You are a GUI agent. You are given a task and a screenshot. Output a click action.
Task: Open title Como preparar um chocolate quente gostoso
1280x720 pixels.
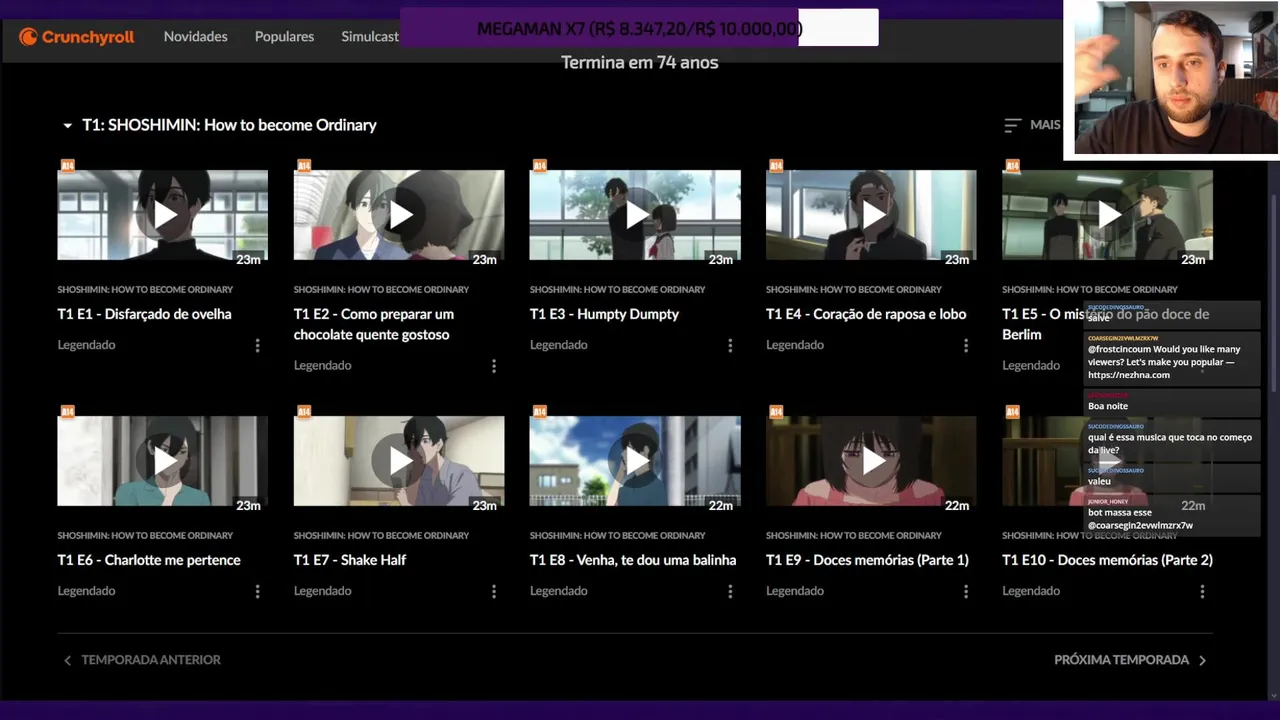pyautogui.click(x=374, y=324)
